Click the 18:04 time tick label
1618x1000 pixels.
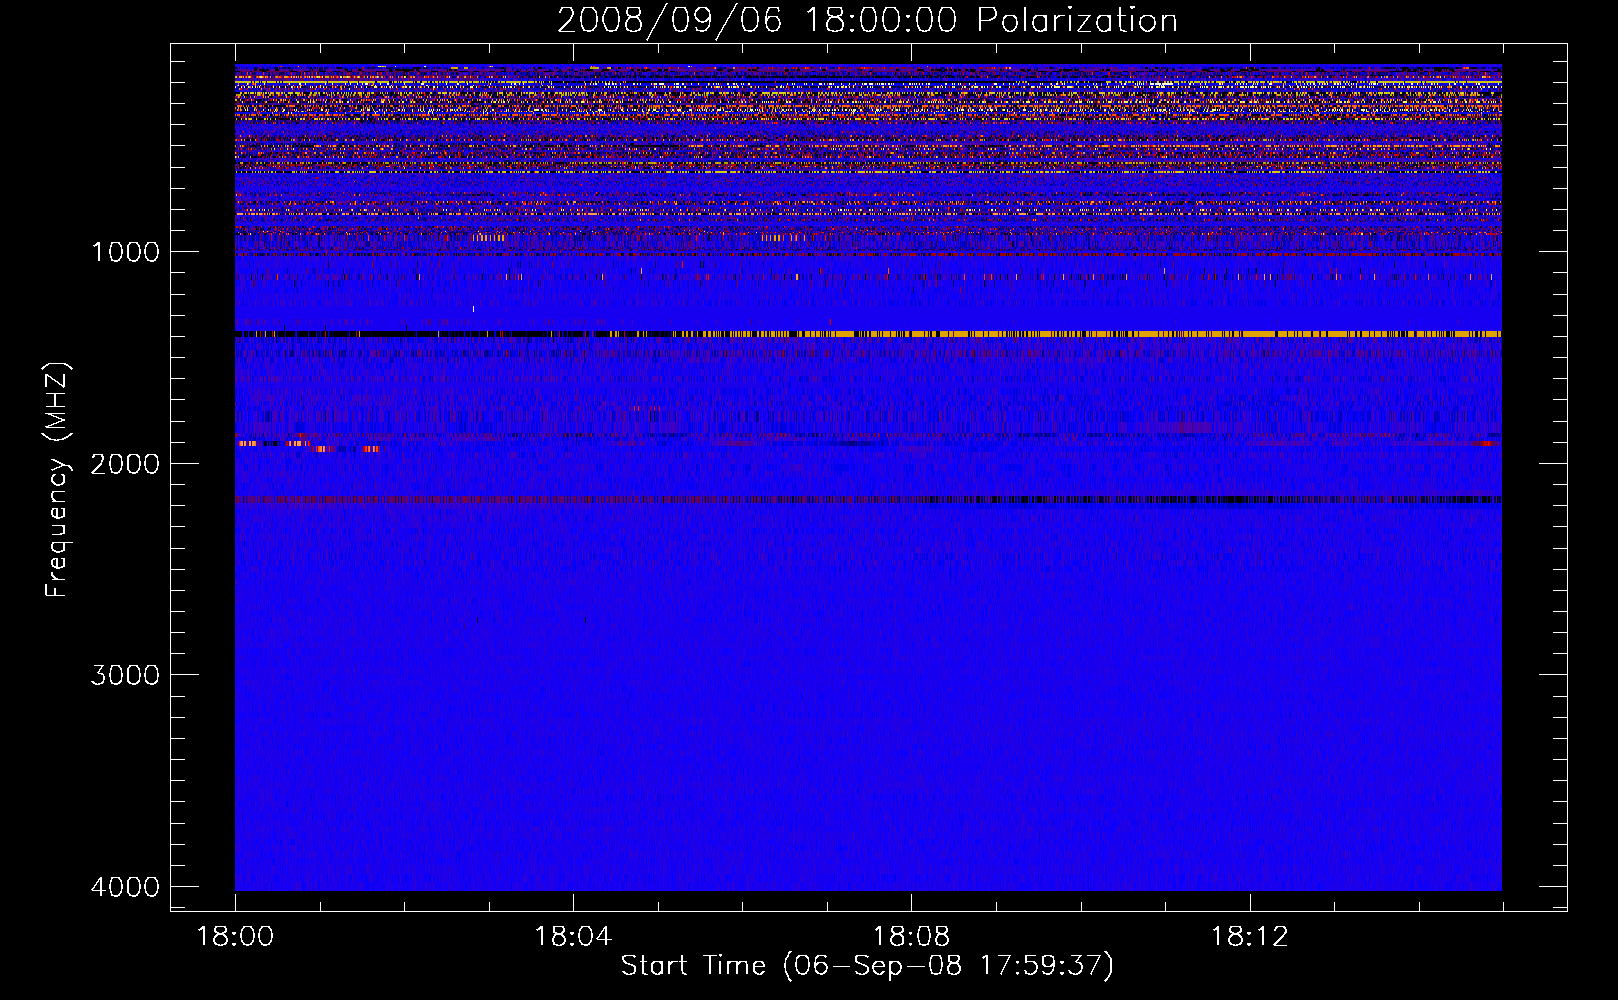(x=573, y=937)
